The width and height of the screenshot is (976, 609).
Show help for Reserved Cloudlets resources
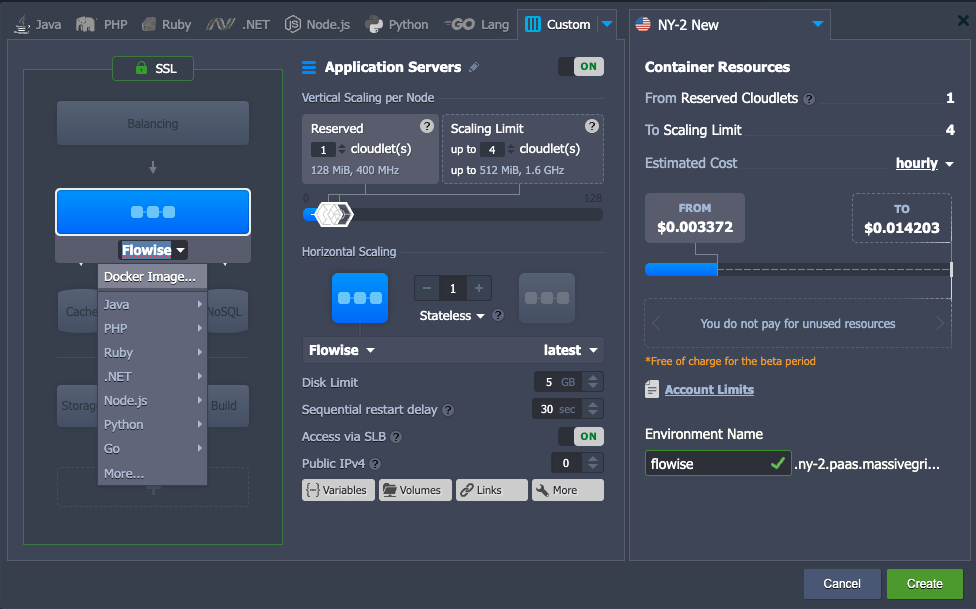tap(809, 99)
